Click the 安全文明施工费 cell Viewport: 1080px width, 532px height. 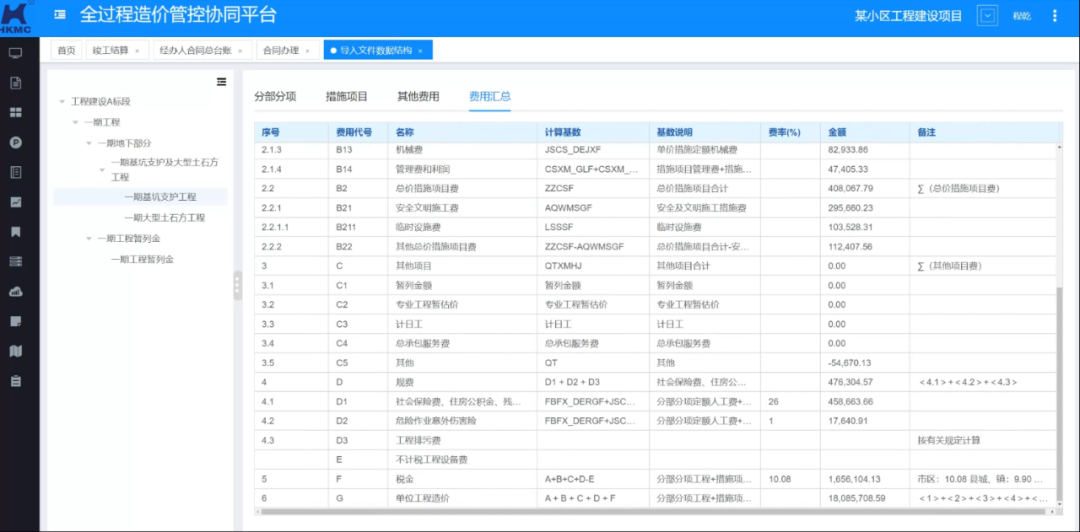[x=462, y=207]
